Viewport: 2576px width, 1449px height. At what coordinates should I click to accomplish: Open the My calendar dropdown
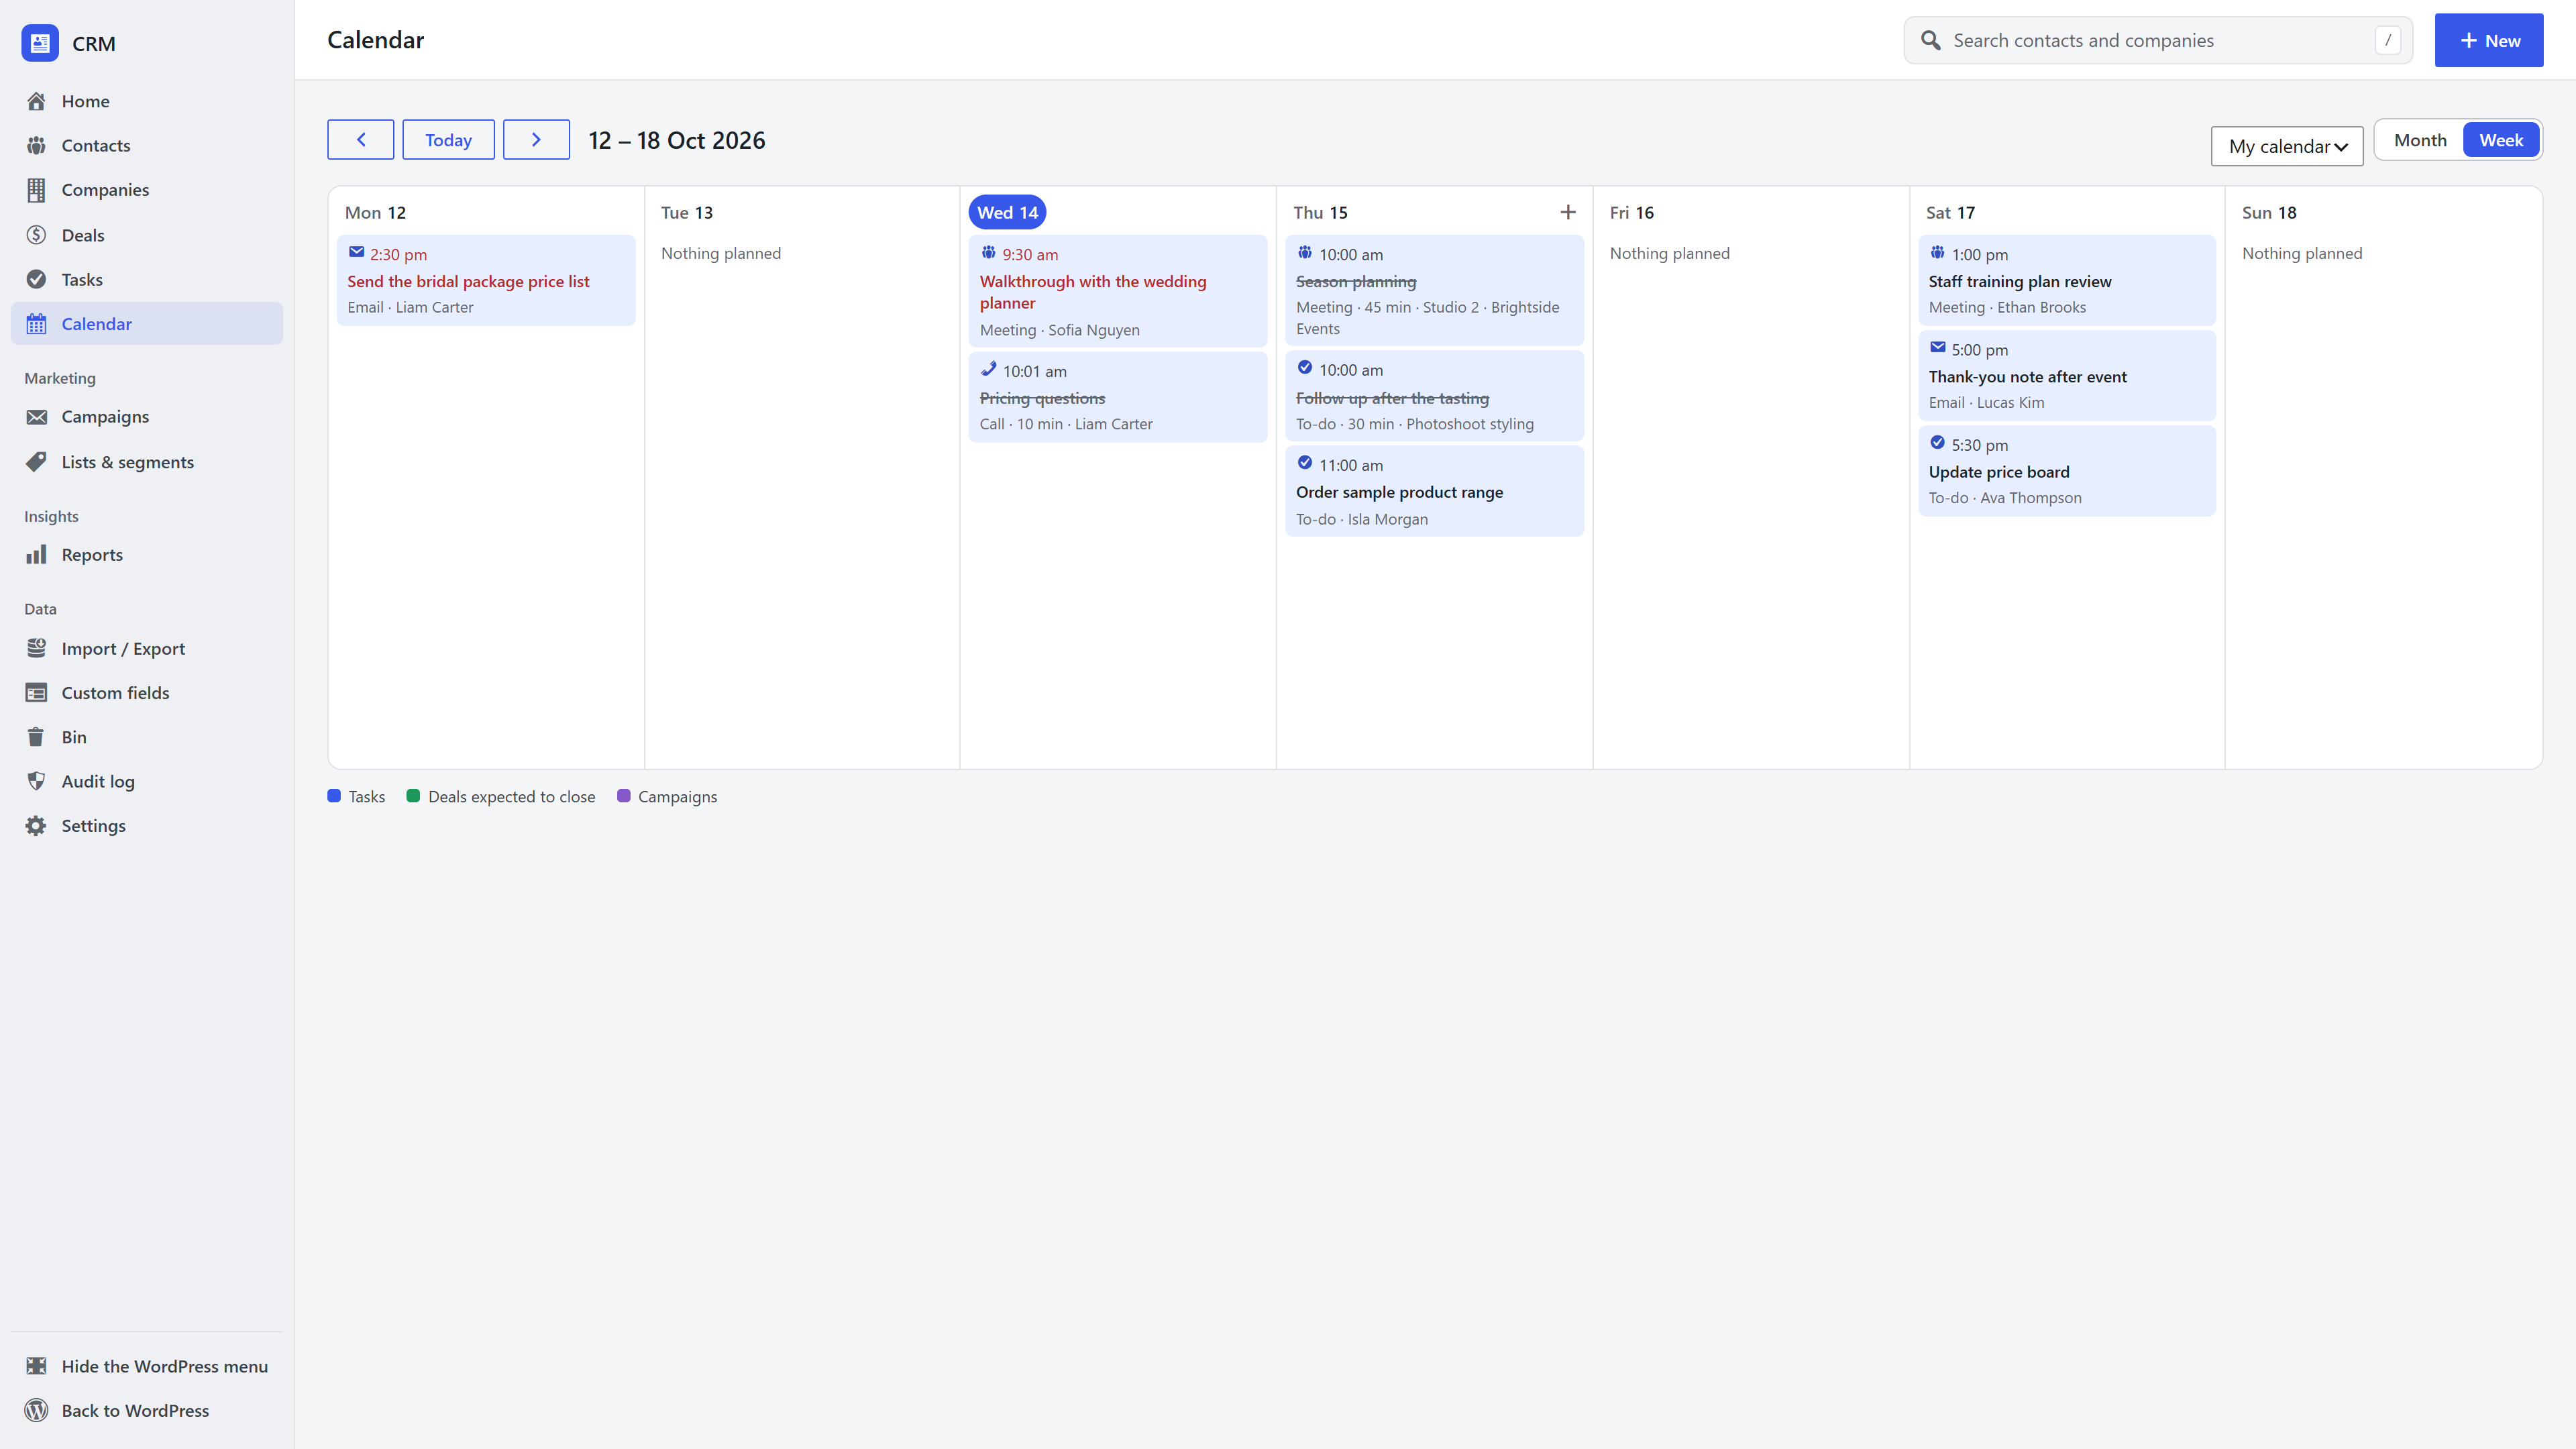(x=2286, y=146)
